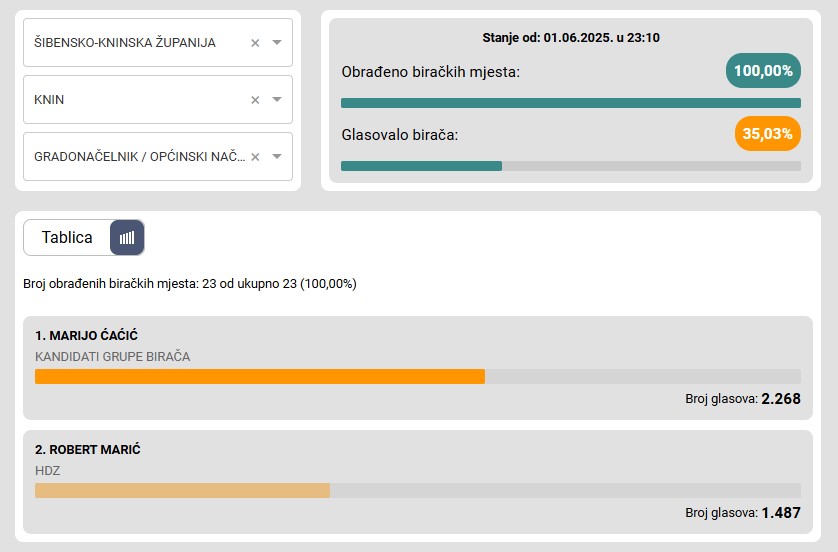Clear the GRADONAČELNIK / OPĆINSKI NAČ... selection

[x=255, y=157]
